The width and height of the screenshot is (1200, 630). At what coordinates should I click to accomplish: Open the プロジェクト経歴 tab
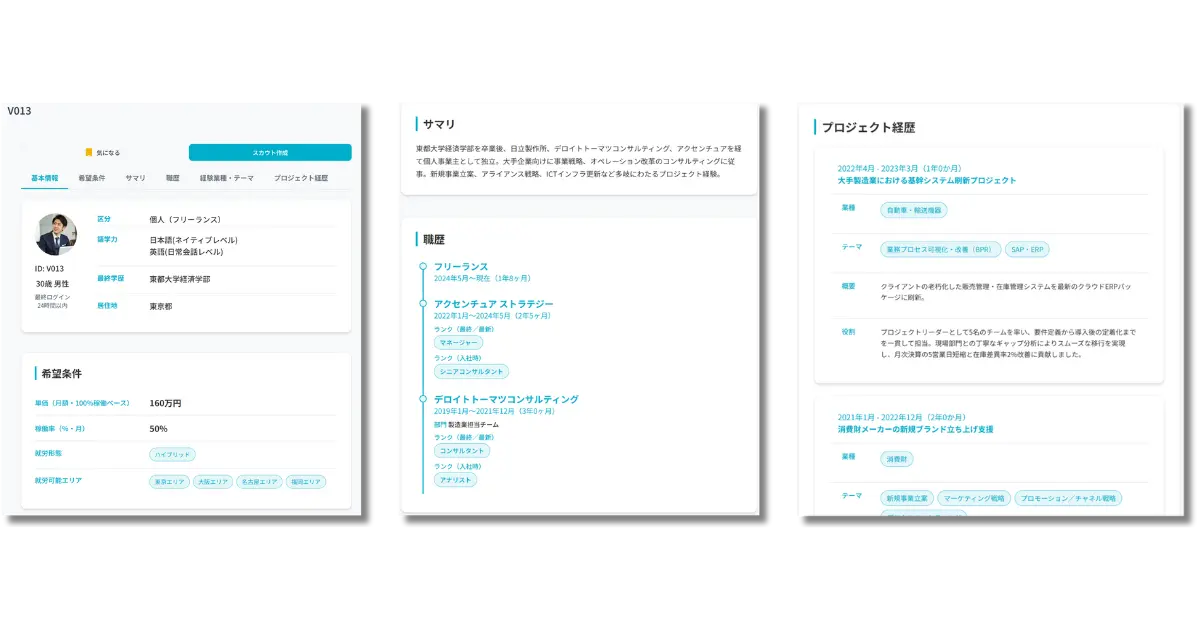[x=304, y=178]
